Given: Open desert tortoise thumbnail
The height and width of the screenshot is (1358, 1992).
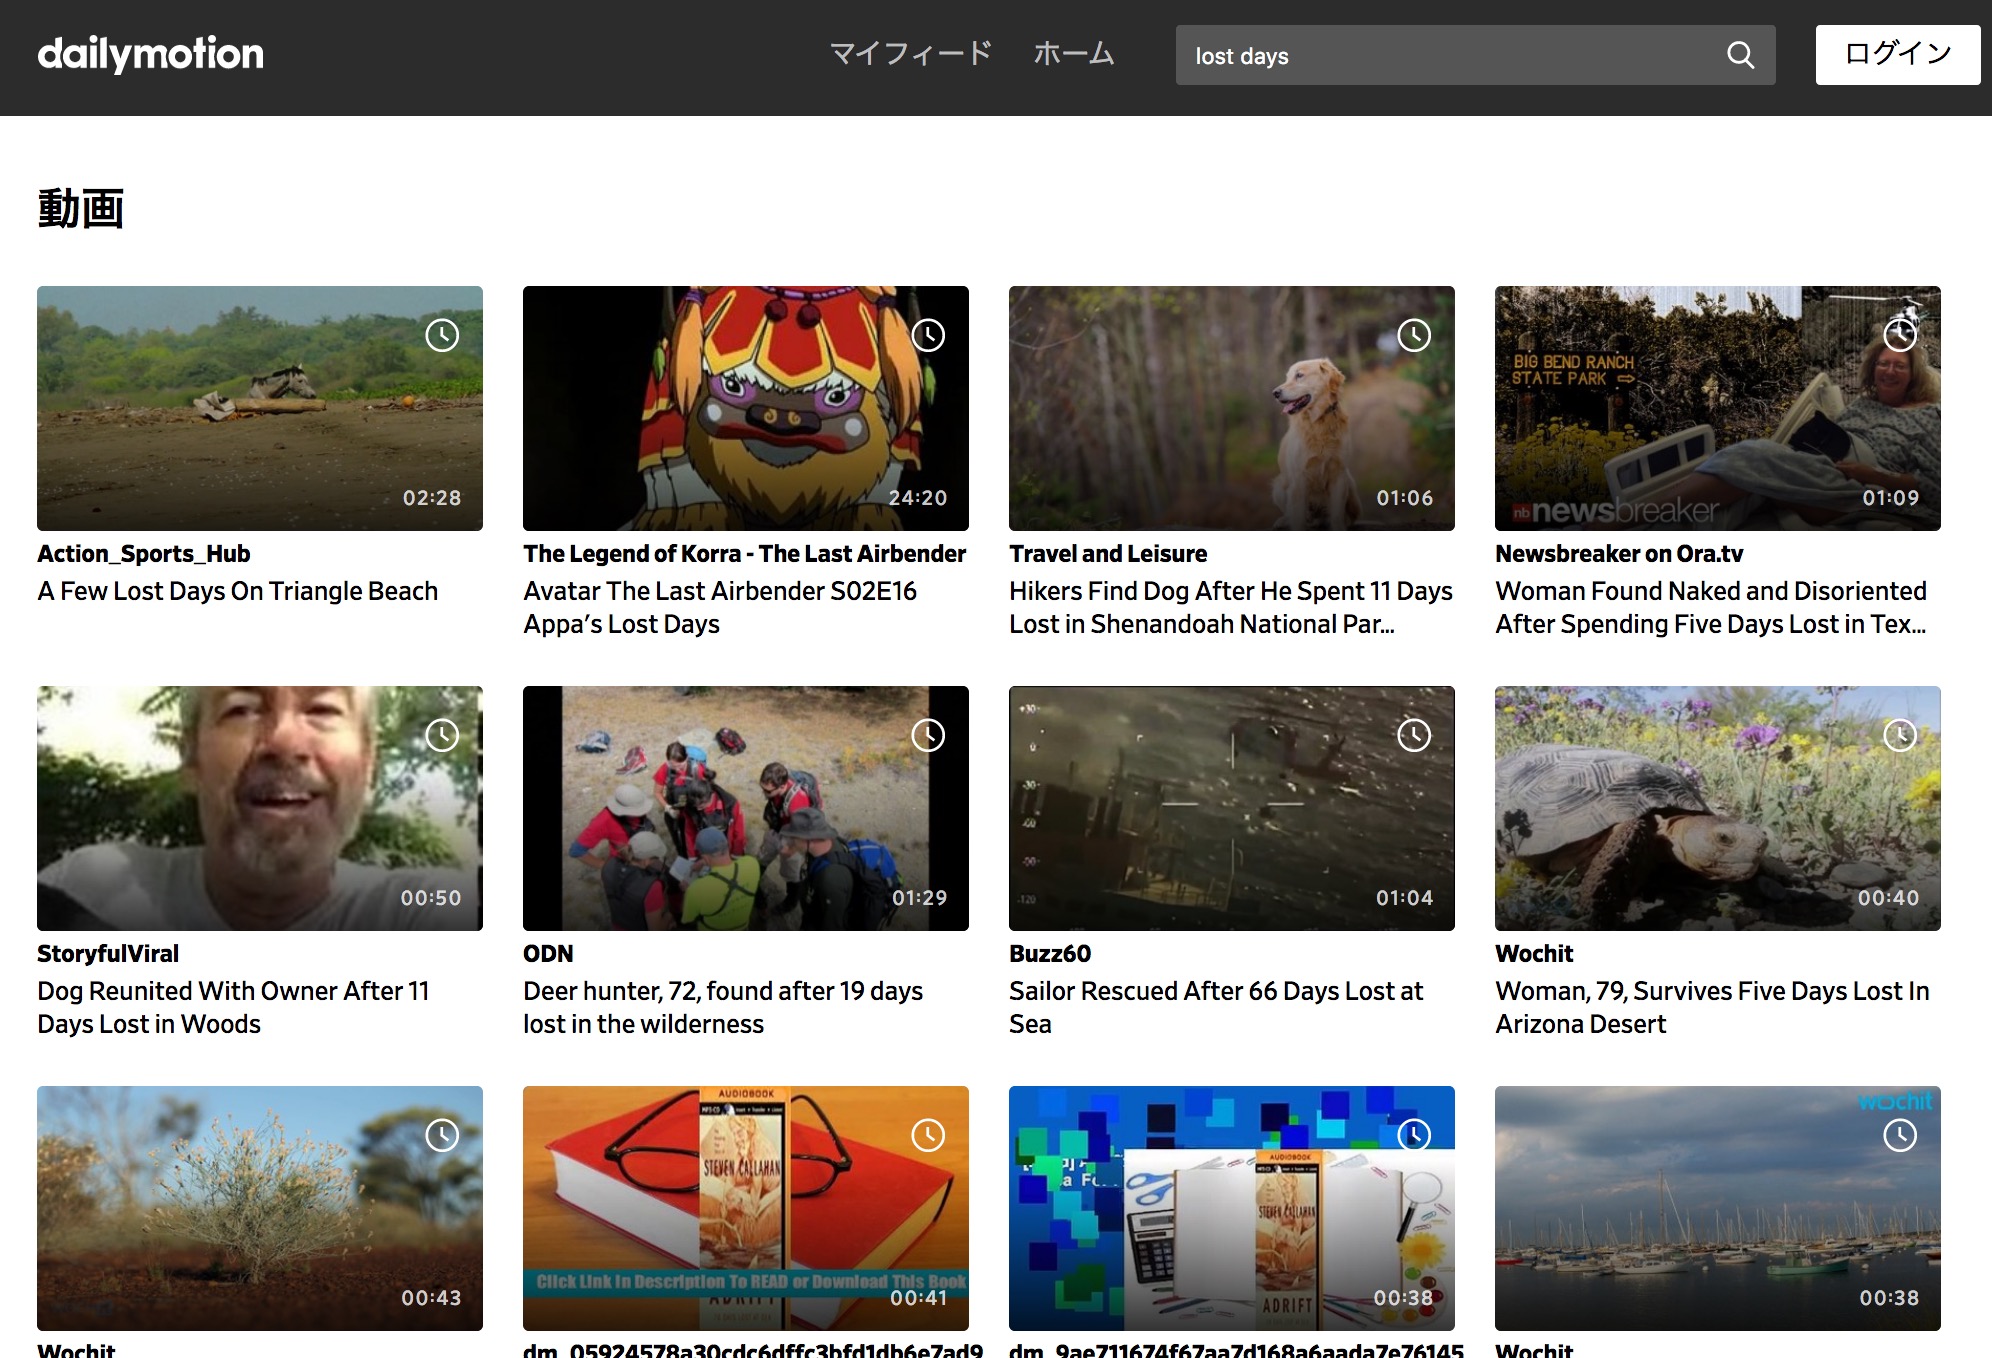Looking at the screenshot, I should [1718, 808].
